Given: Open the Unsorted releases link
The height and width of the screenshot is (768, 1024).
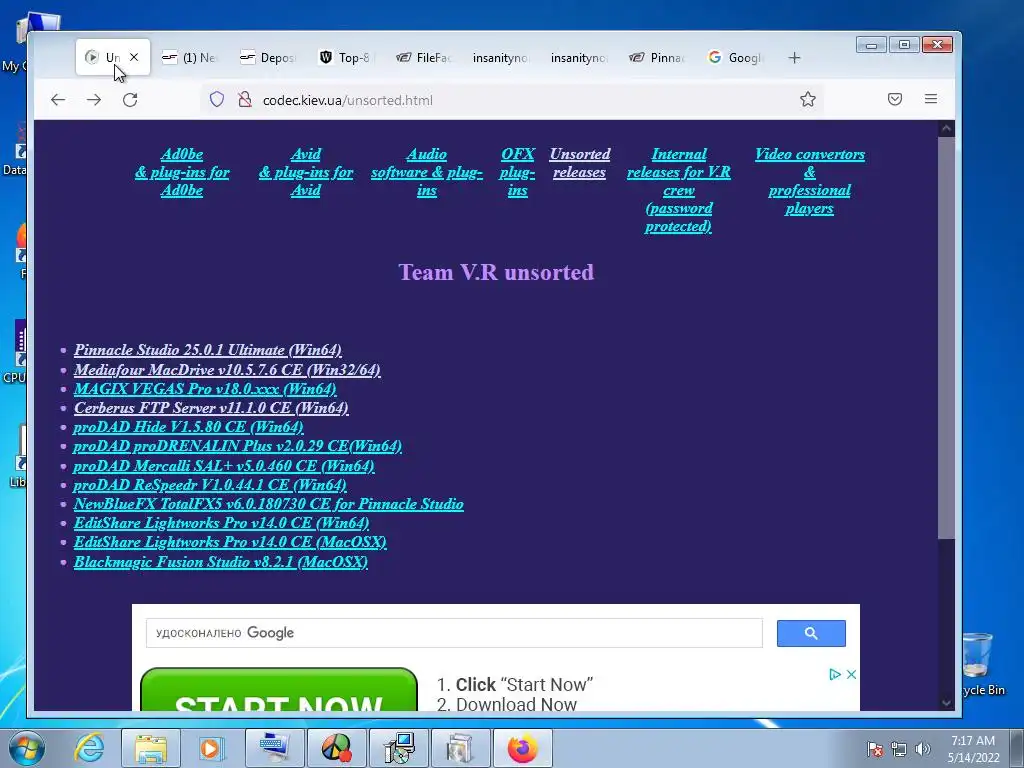Looking at the screenshot, I should click(x=579, y=163).
